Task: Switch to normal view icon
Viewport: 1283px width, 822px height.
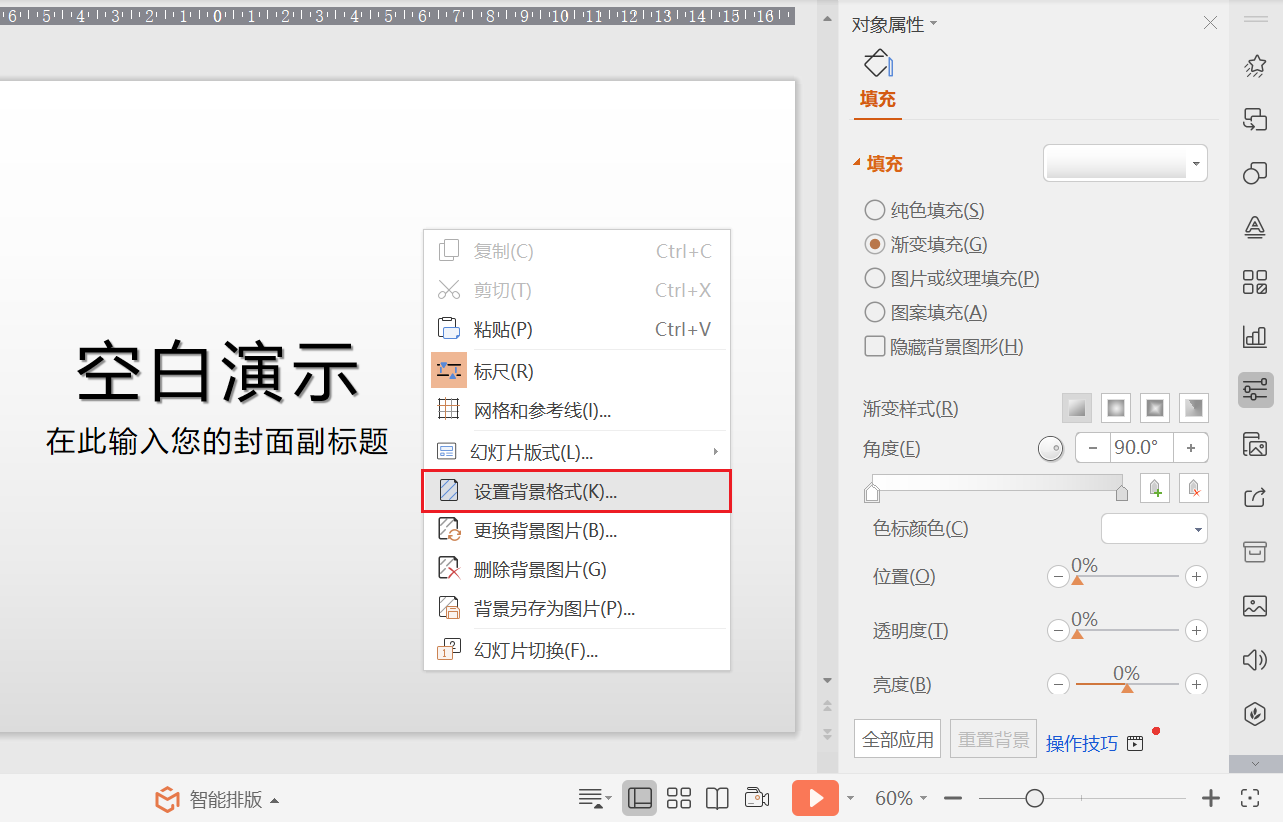Action: tap(640, 798)
